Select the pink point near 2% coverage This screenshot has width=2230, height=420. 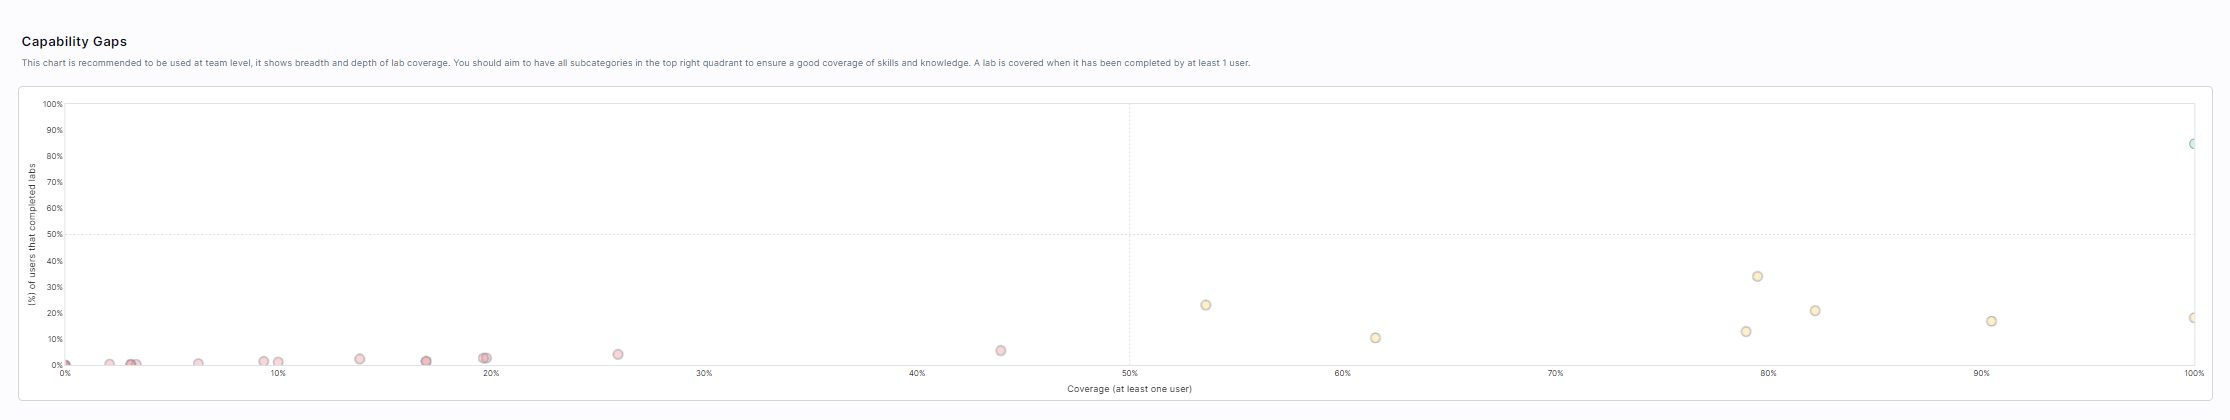[110, 364]
